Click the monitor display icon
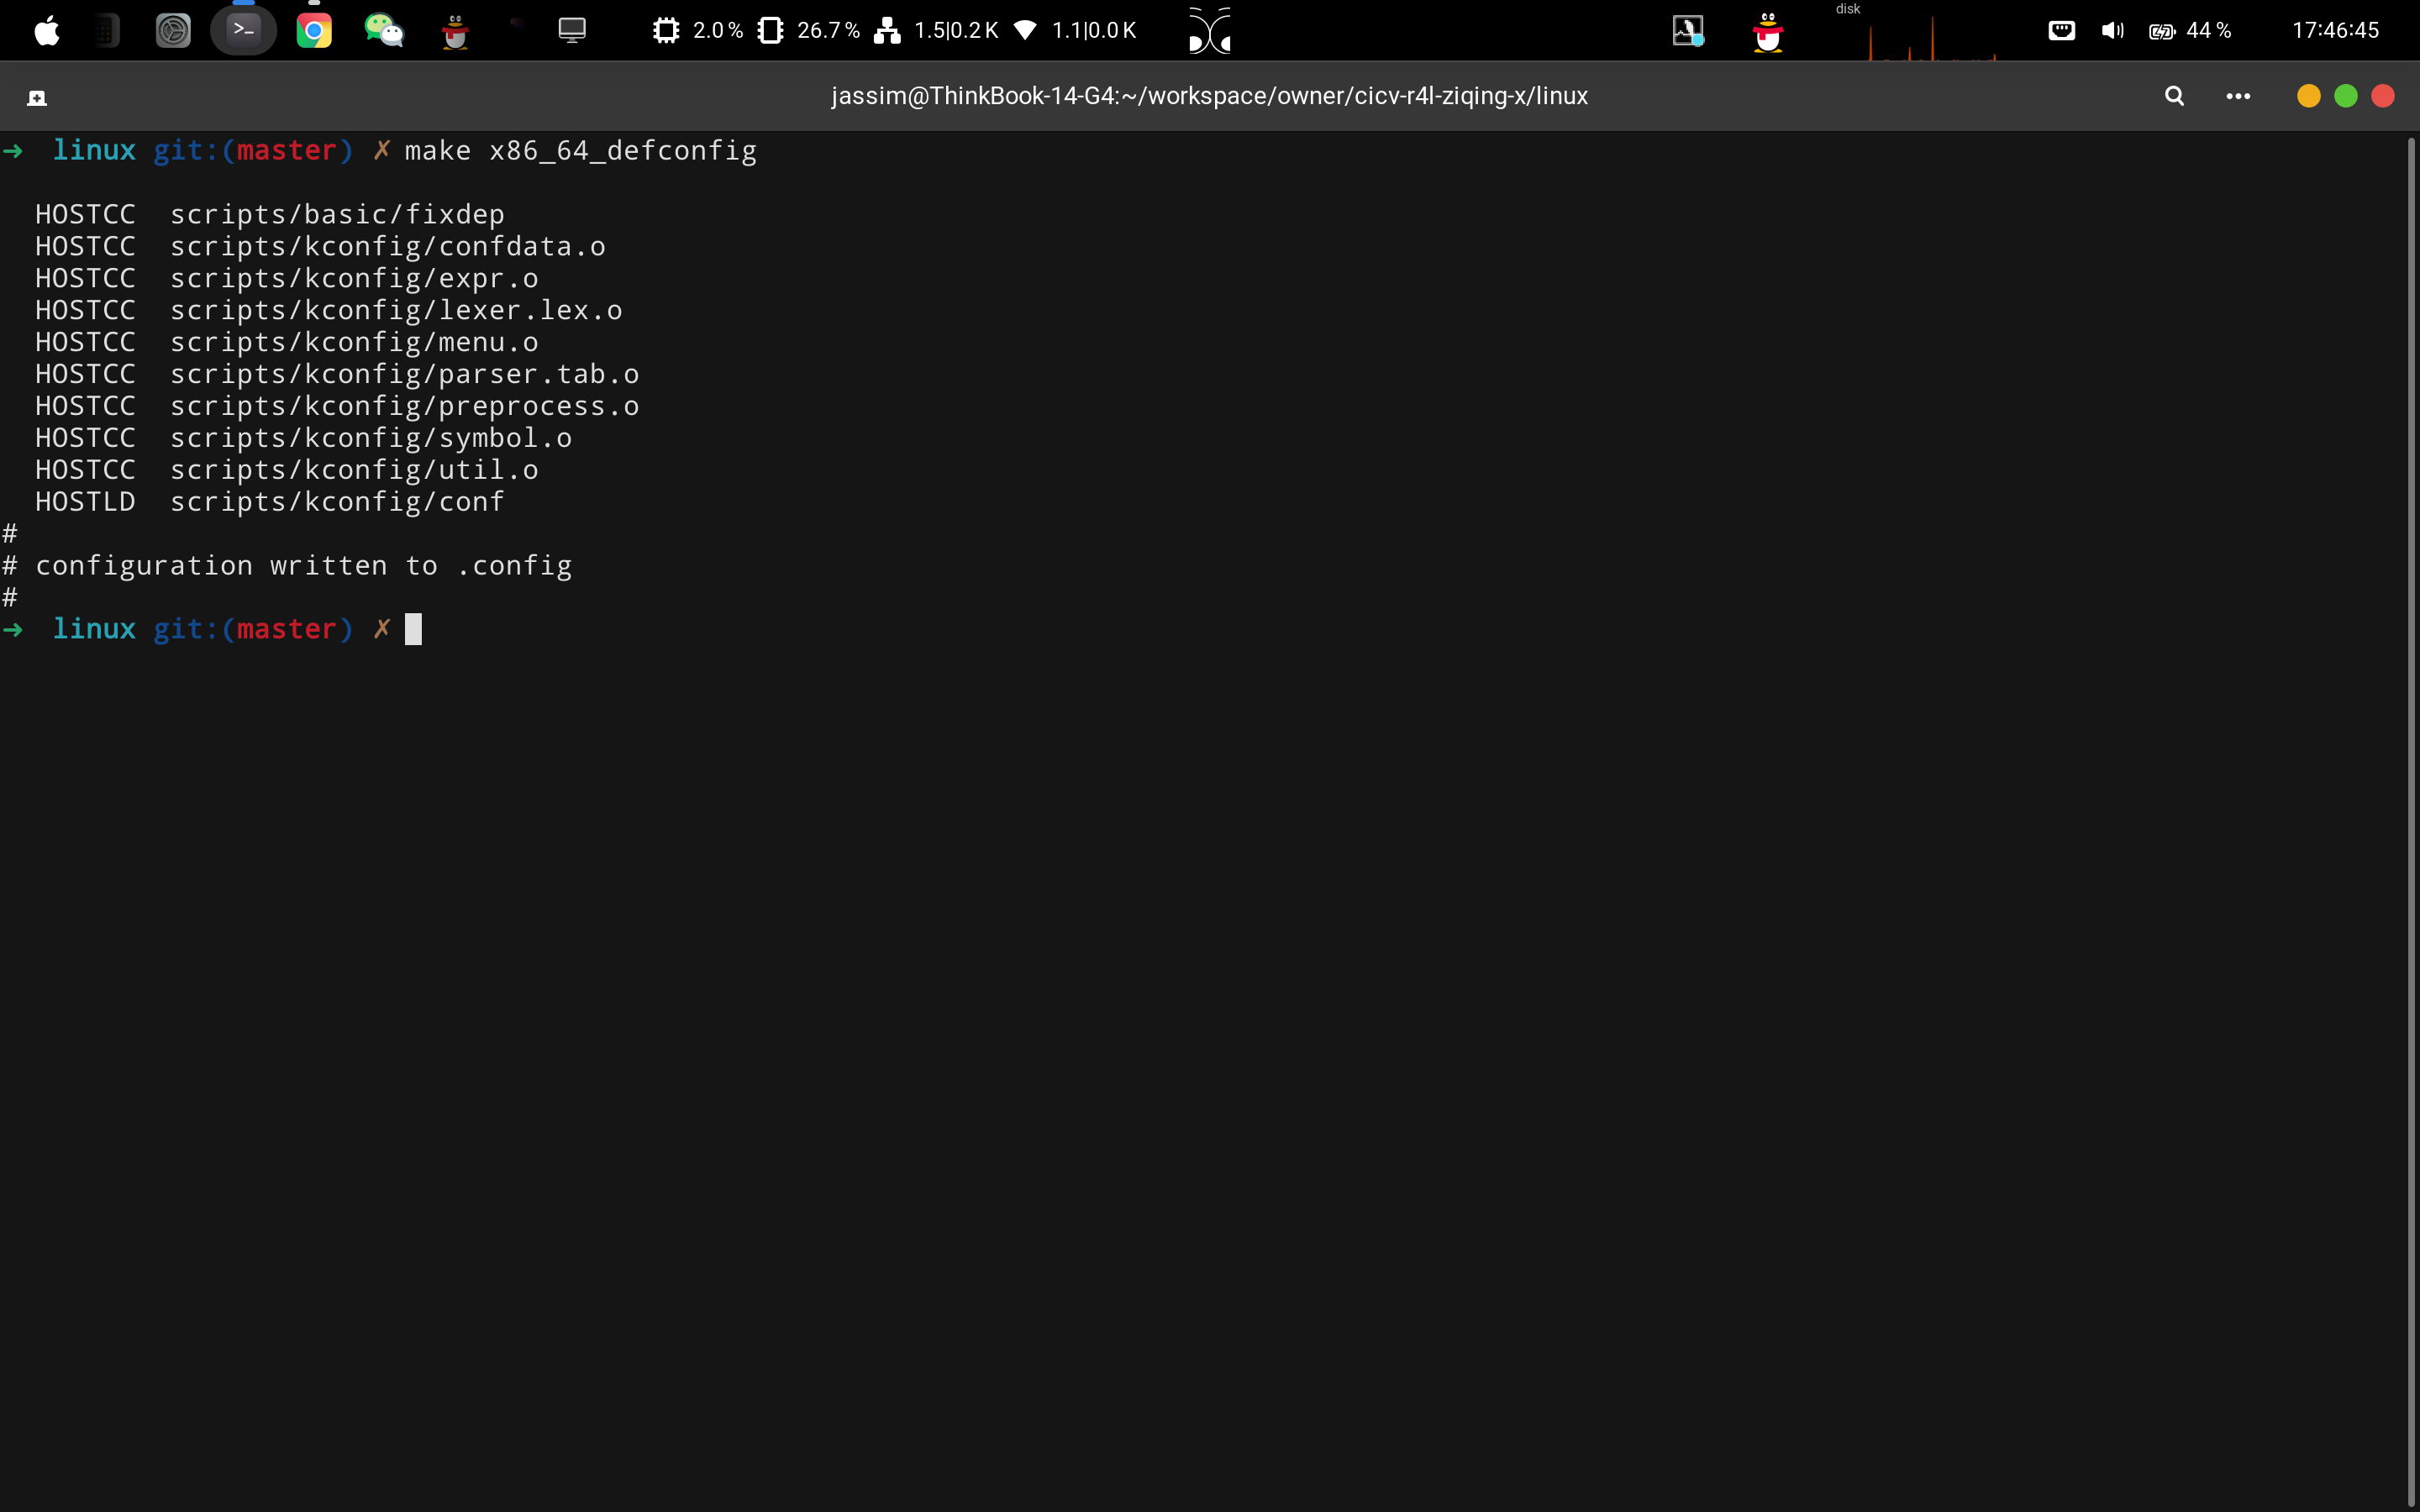 point(572,30)
